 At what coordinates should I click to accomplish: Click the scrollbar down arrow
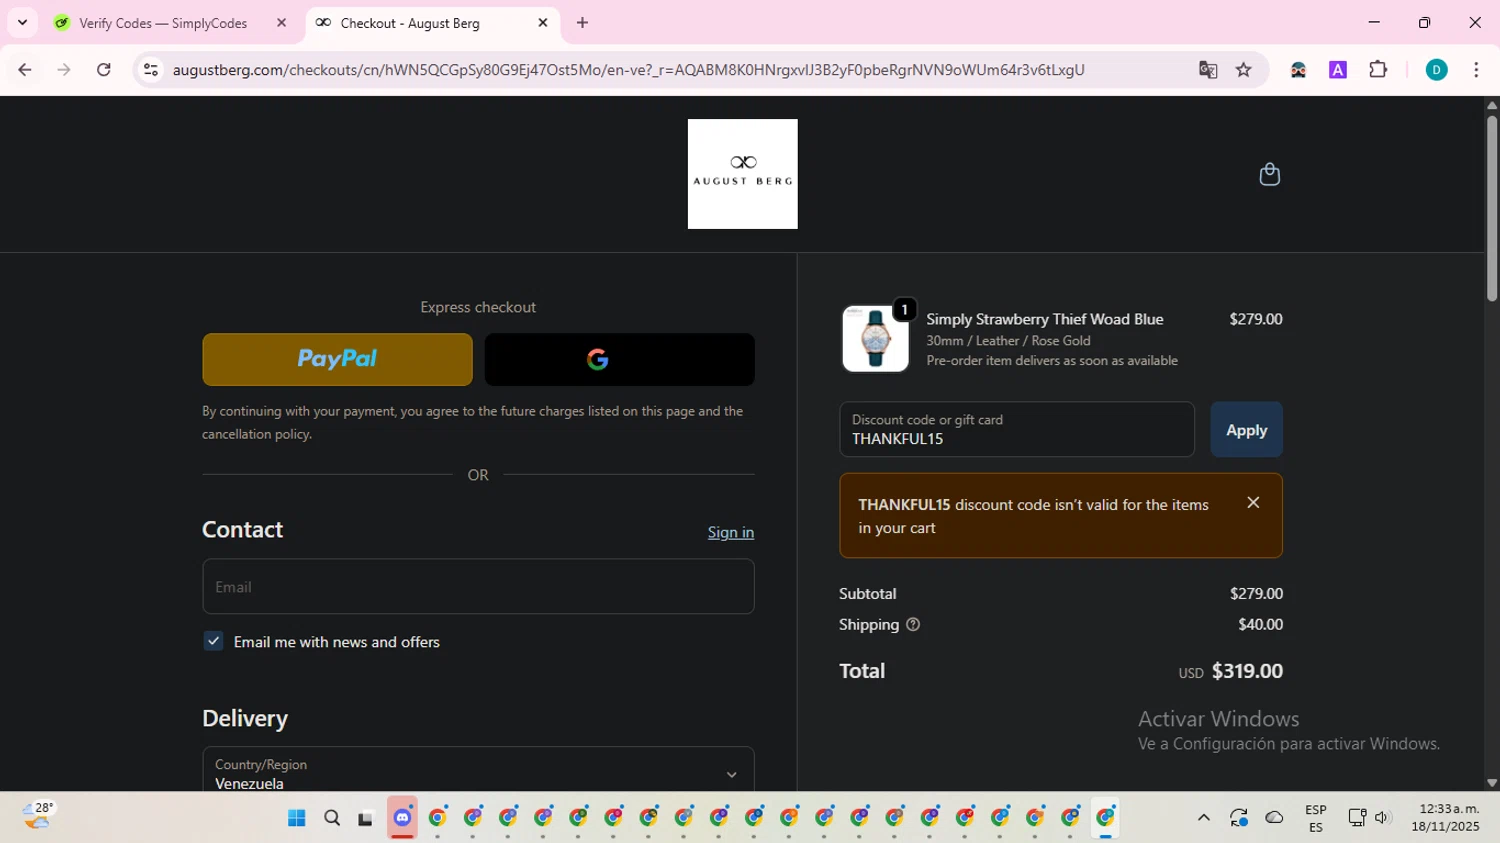1492,783
